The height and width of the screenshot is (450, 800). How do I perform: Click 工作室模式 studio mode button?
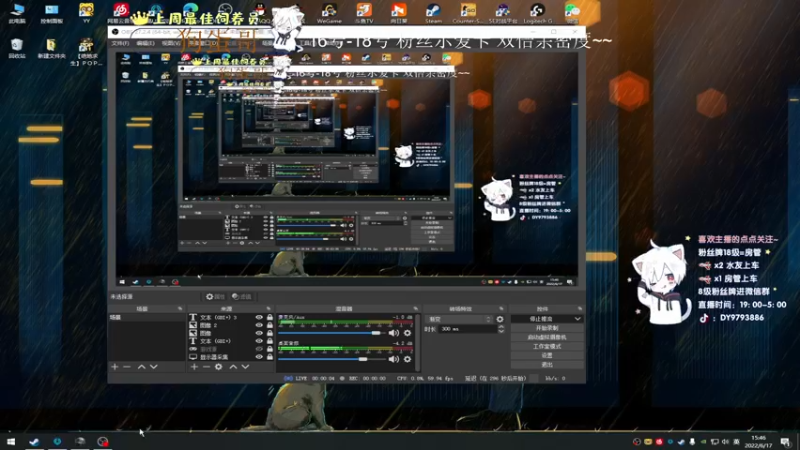547,346
